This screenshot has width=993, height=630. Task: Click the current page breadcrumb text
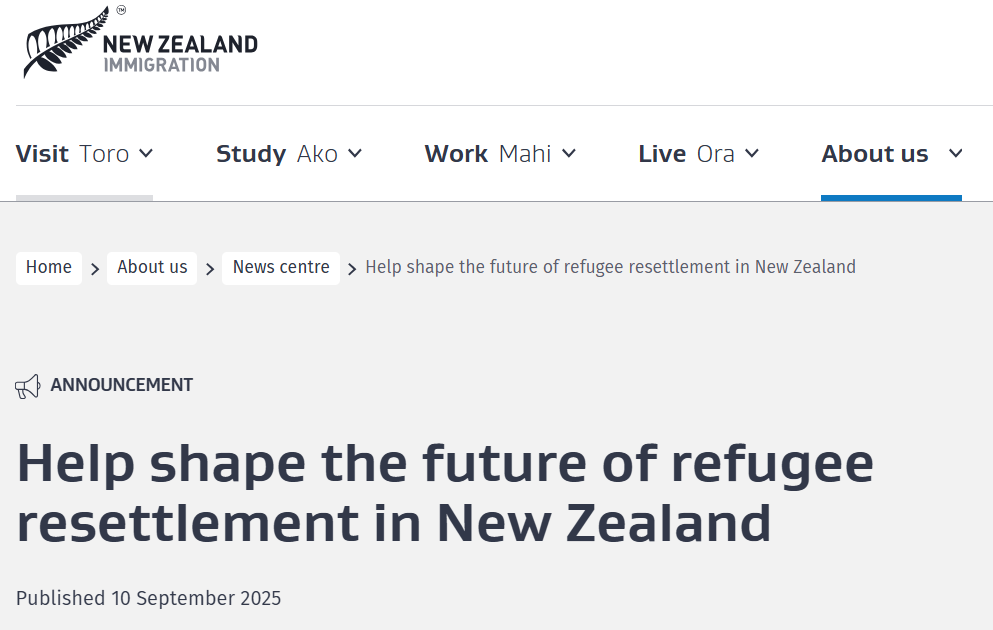click(610, 267)
